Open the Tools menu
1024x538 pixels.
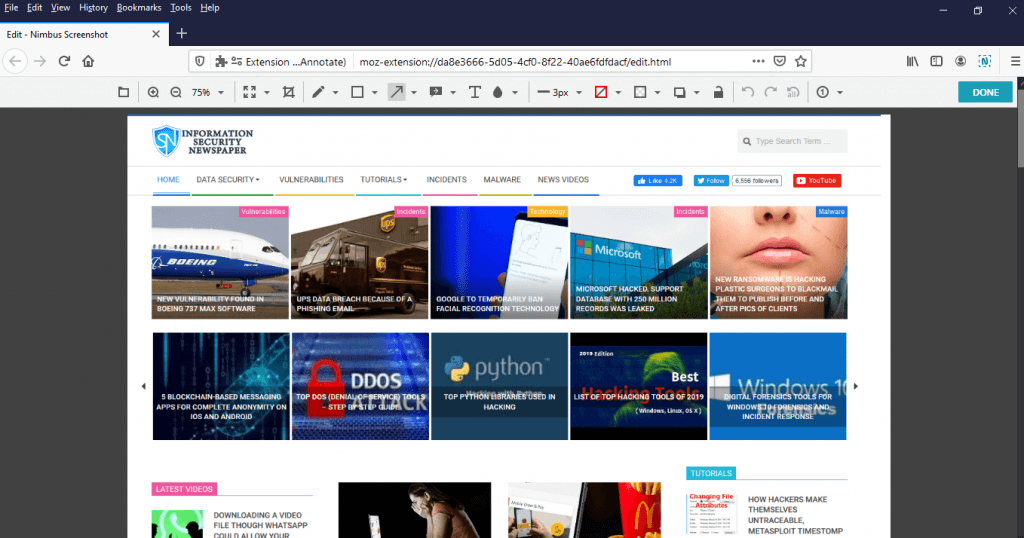point(181,8)
